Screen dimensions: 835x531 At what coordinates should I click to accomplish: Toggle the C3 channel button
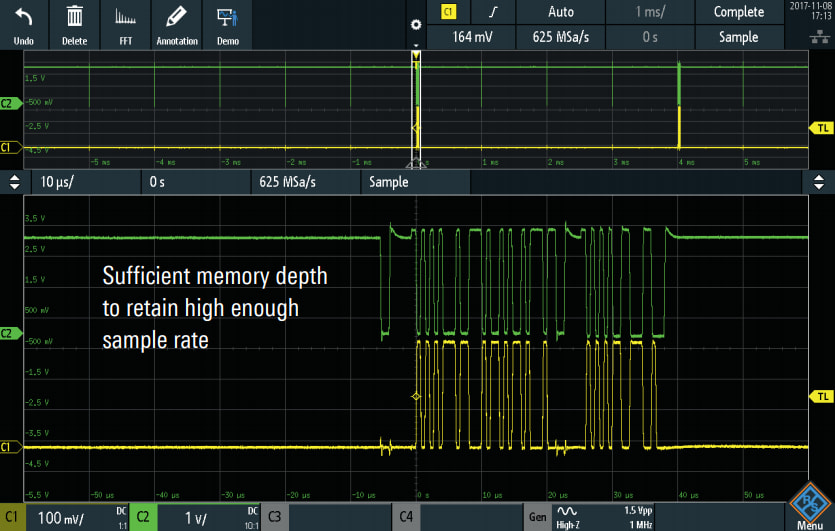274,517
